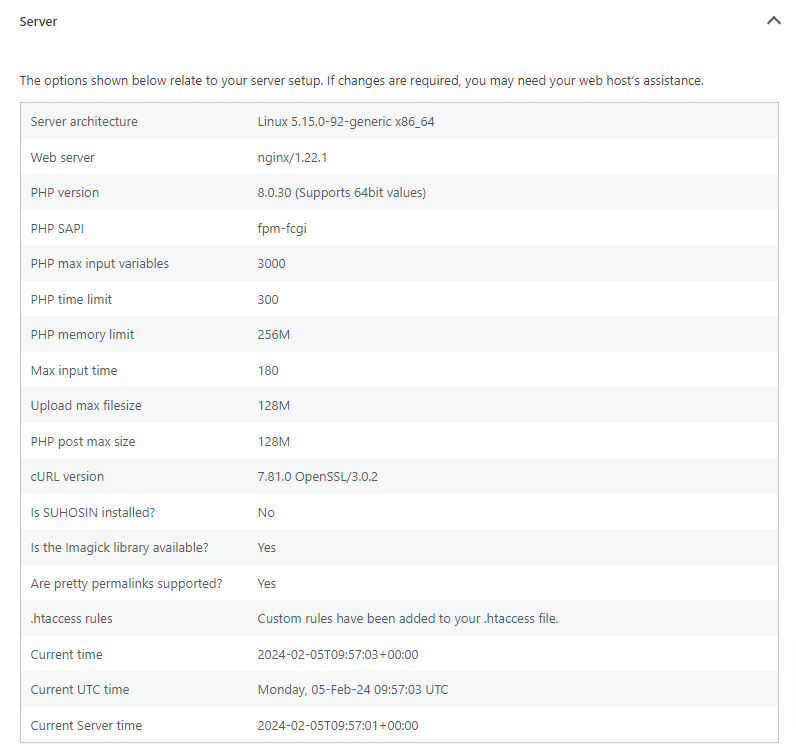Viewport: 796px width, 754px height.
Task: Click the Server accordion heading
Action: (x=38, y=21)
